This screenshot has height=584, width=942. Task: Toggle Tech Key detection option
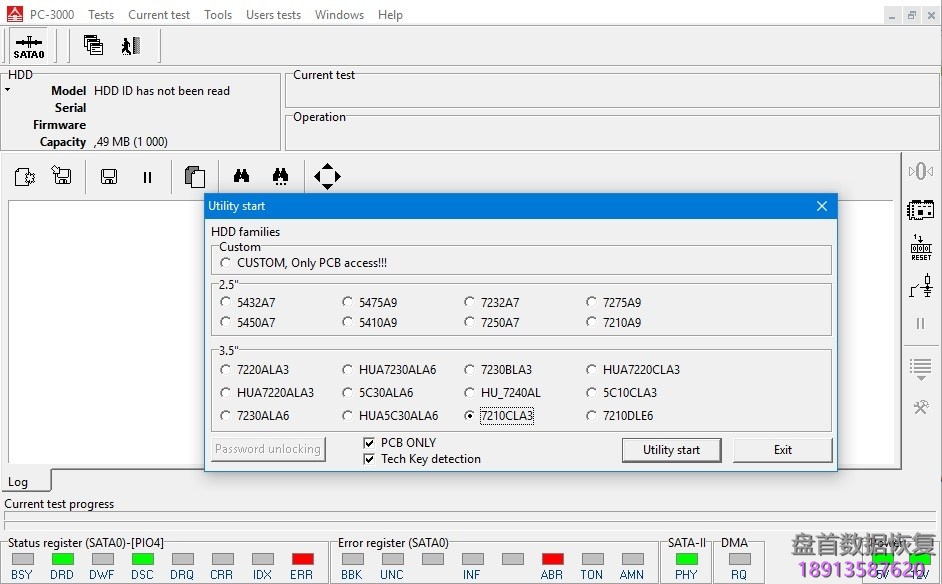(369, 458)
